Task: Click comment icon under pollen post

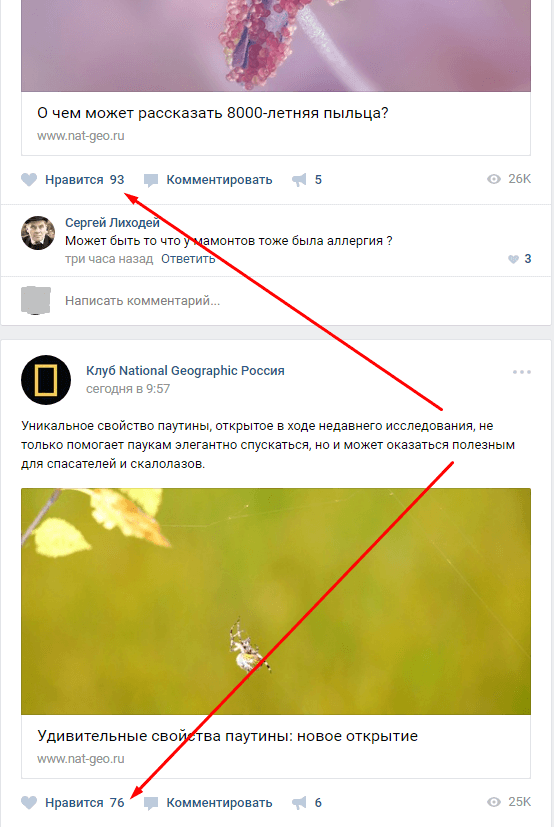Action: pyautogui.click(x=151, y=180)
